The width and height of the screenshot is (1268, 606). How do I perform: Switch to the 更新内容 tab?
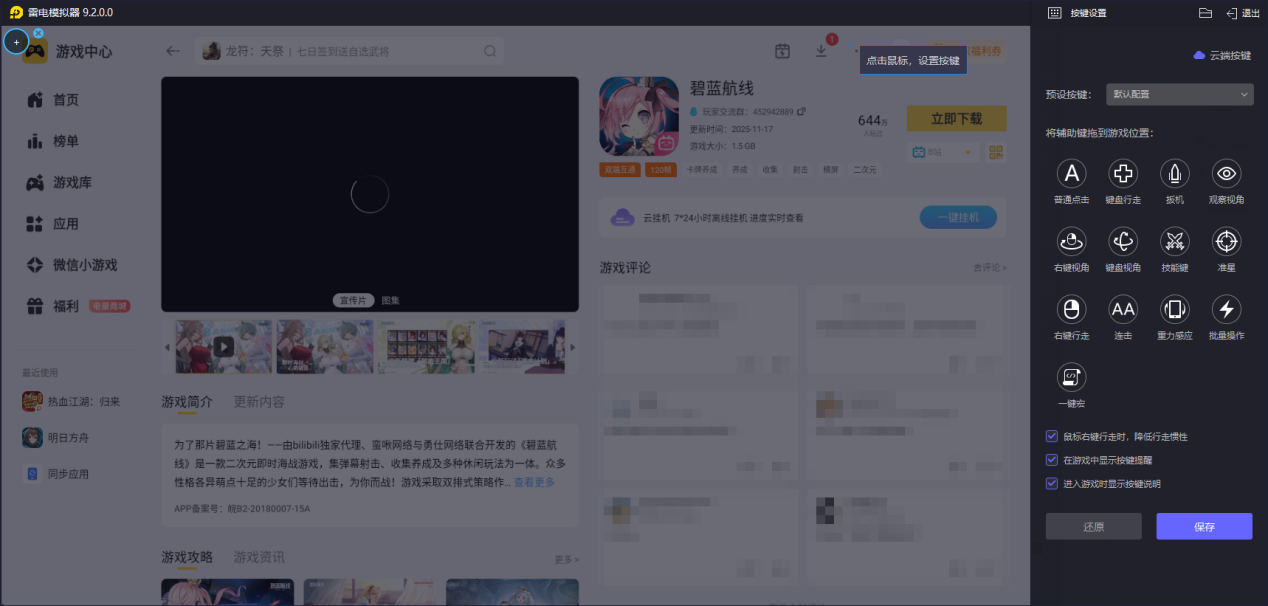tap(258, 402)
